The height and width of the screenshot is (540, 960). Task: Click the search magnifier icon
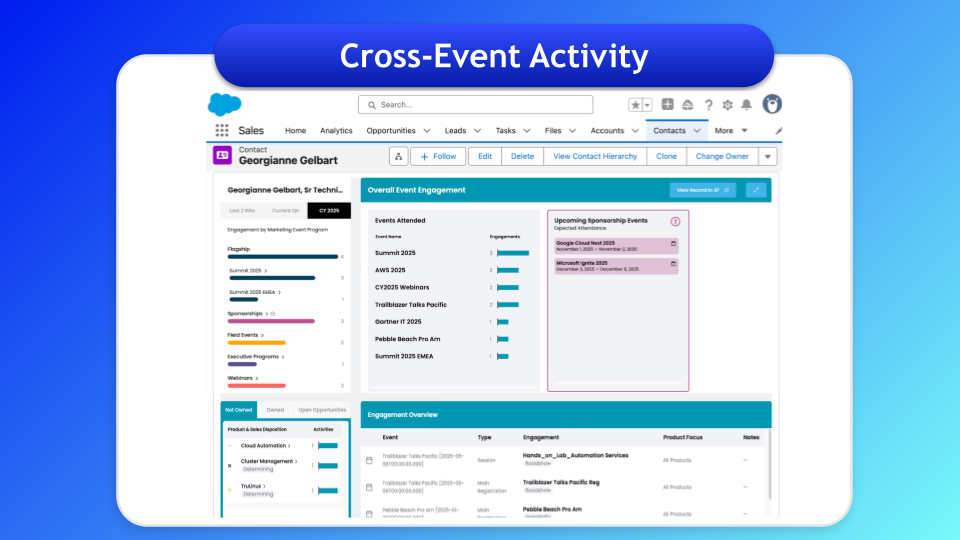tap(372, 105)
